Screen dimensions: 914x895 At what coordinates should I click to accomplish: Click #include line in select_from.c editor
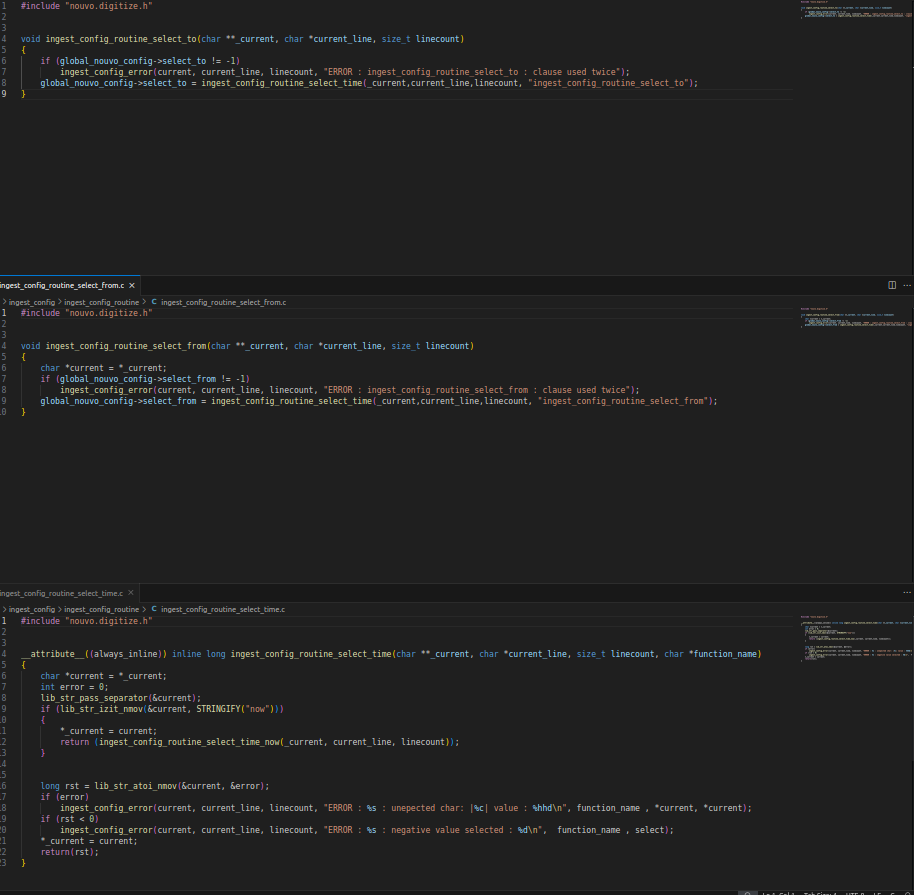(x=87, y=313)
